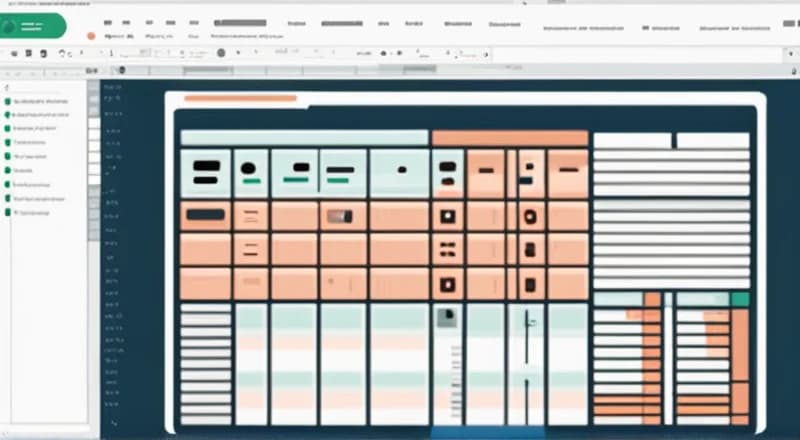800x440 pixels.
Task: Click the orange title bar above the spreadsheet
Action: [241, 98]
